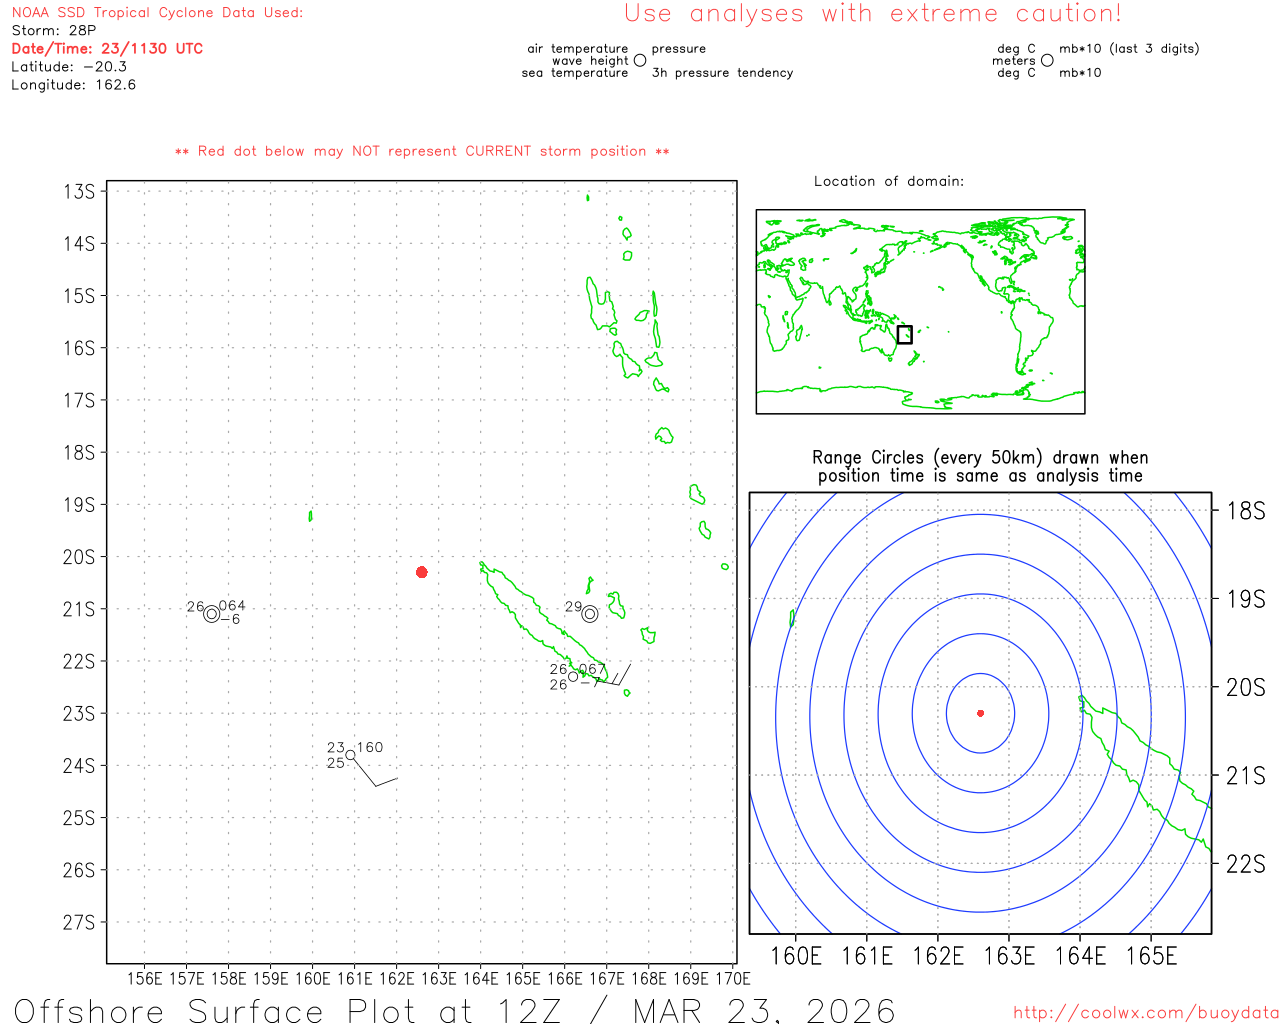Click the station circle labeled 064 near 21S
The height and width of the screenshot is (1024, 1280).
tap(211, 614)
